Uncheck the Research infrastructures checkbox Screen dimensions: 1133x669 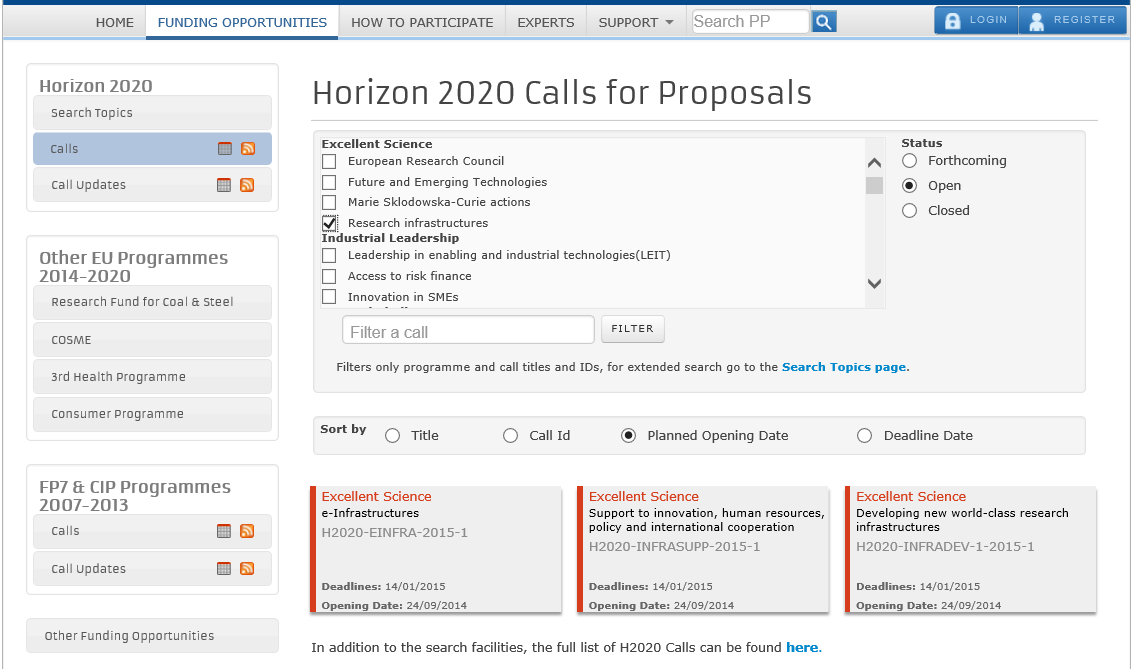click(329, 223)
